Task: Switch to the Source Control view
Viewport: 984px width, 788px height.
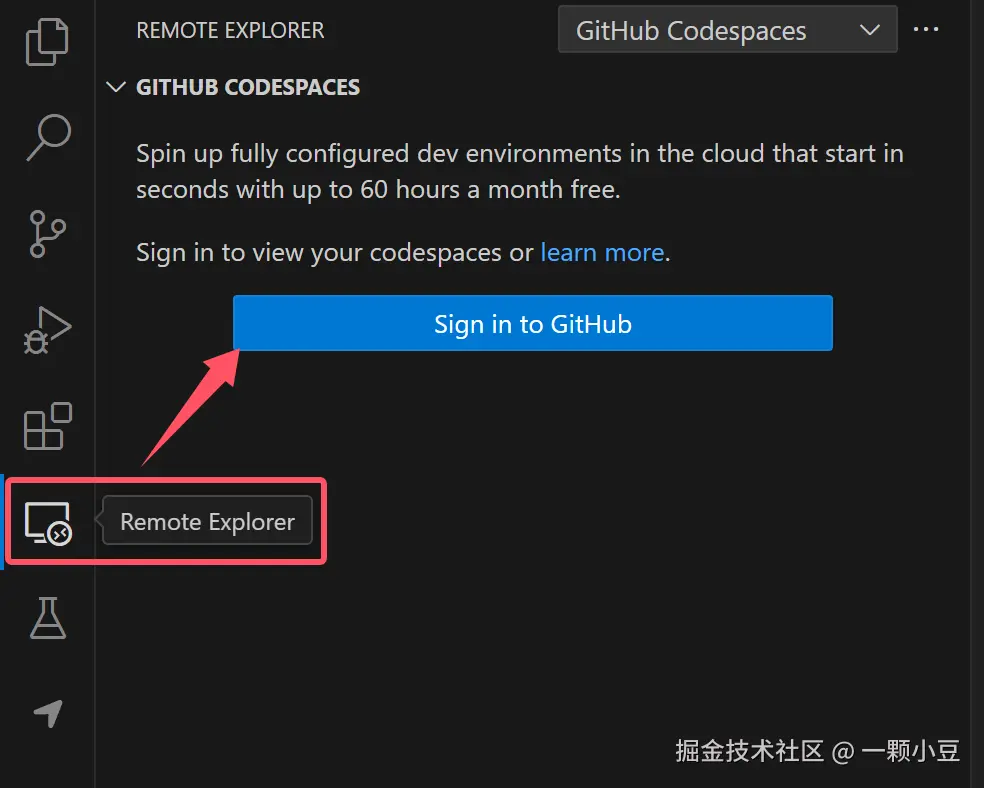Action: click(47, 232)
